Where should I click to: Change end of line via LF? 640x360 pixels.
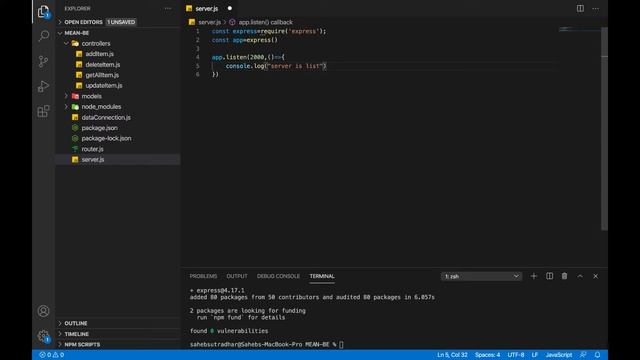[x=535, y=355]
